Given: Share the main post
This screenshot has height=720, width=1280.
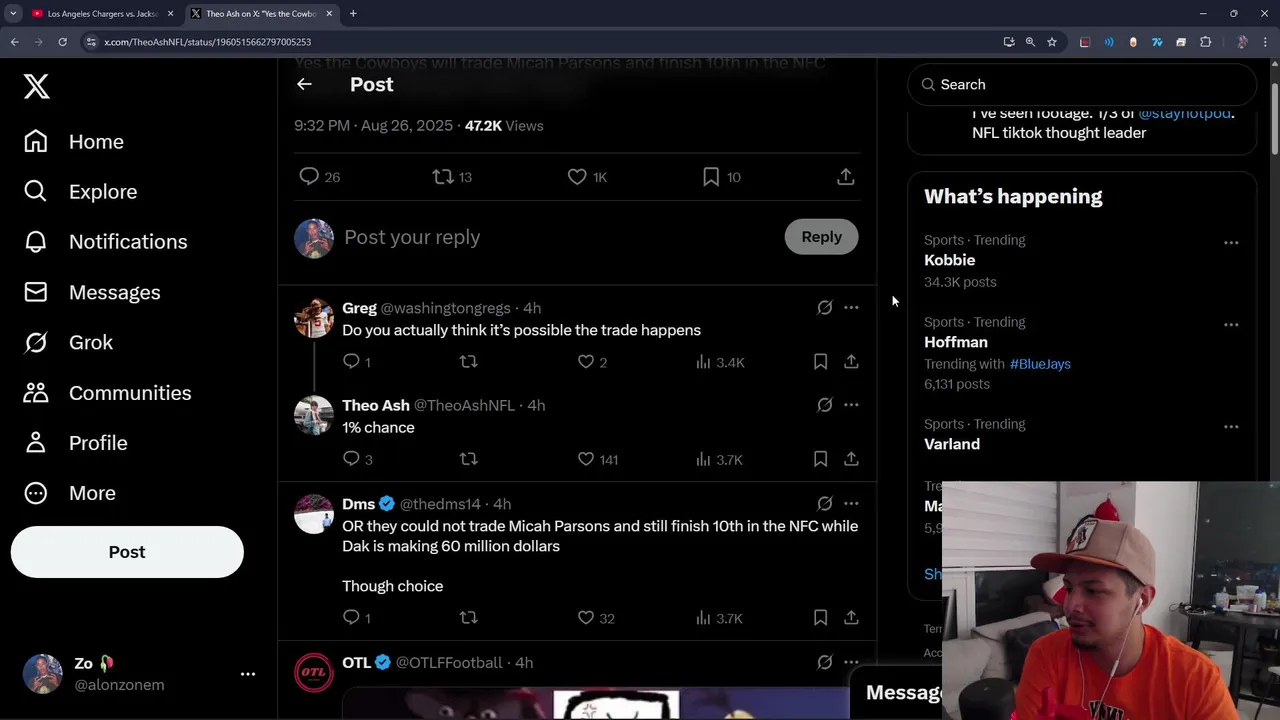Looking at the screenshot, I should [846, 177].
